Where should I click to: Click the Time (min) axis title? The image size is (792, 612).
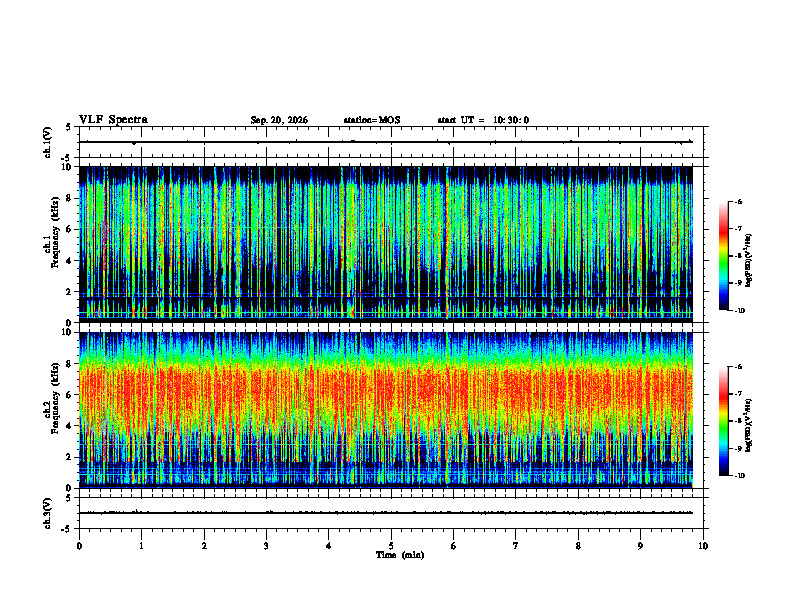[x=400, y=555]
